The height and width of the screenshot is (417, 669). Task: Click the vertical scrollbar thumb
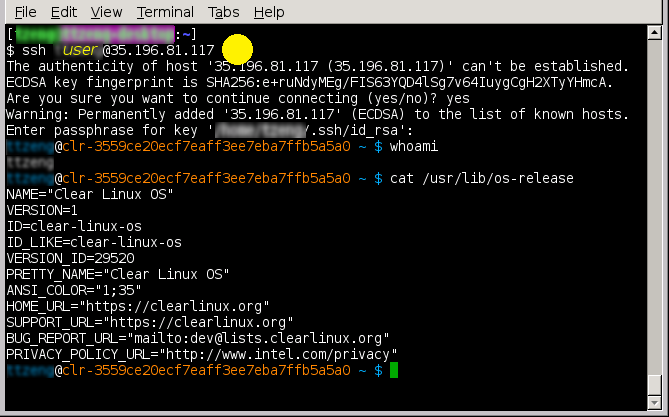pyautogui.click(x=654, y=385)
